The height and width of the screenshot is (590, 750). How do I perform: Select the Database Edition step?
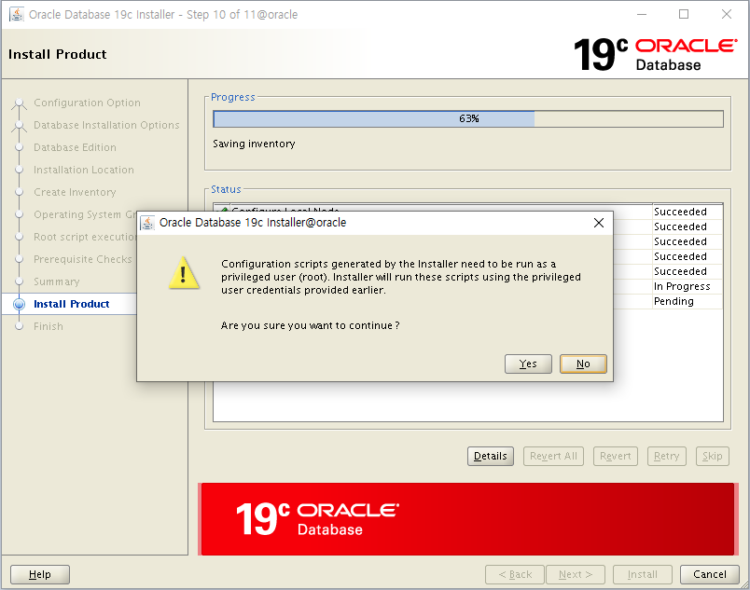(x=74, y=148)
